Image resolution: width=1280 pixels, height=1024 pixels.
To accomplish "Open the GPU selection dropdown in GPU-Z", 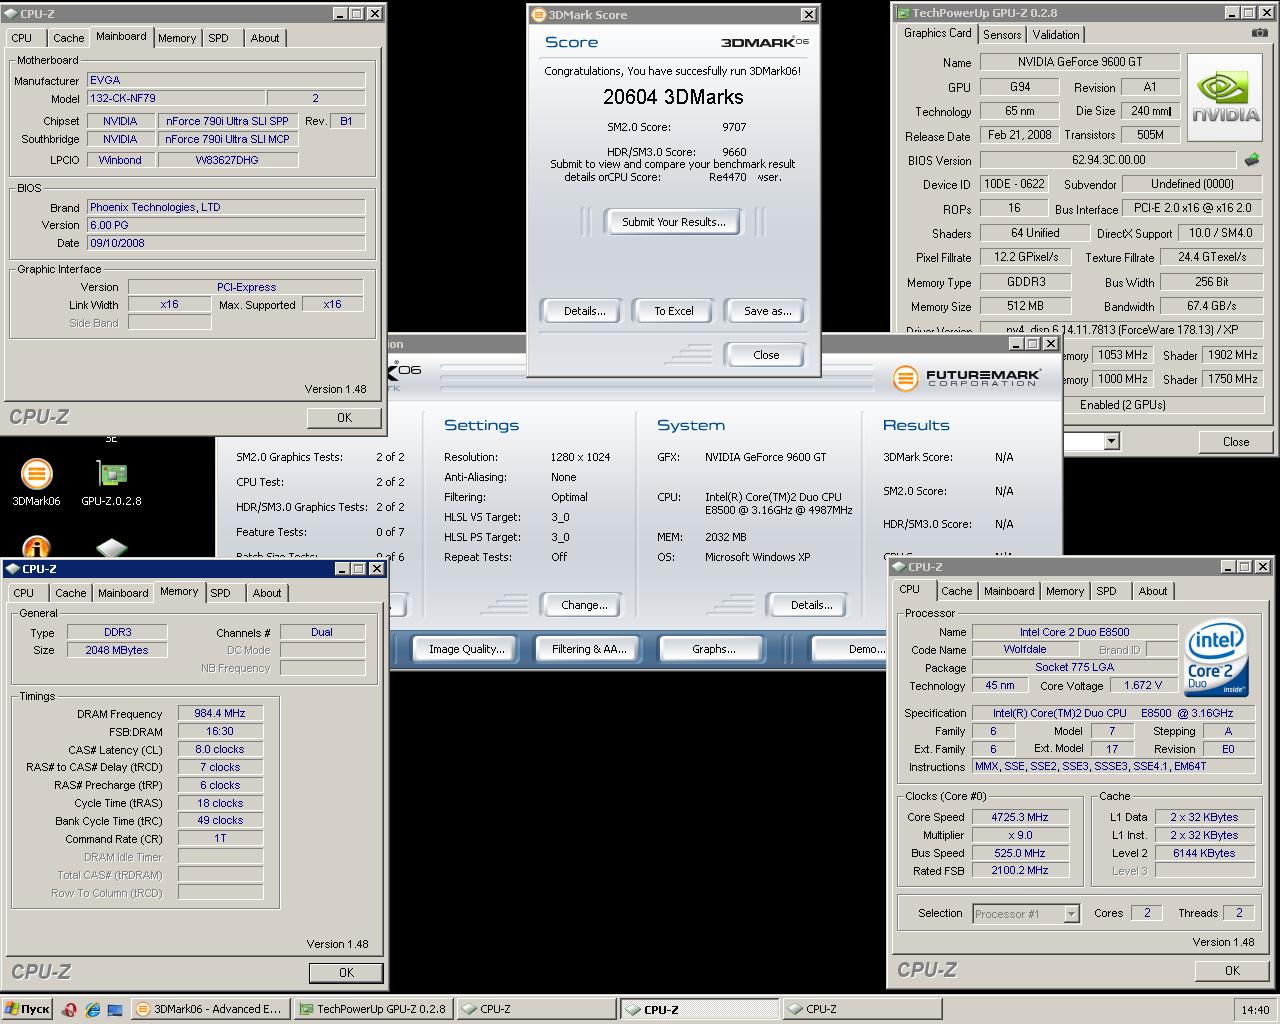I will pyautogui.click(x=1111, y=441).
